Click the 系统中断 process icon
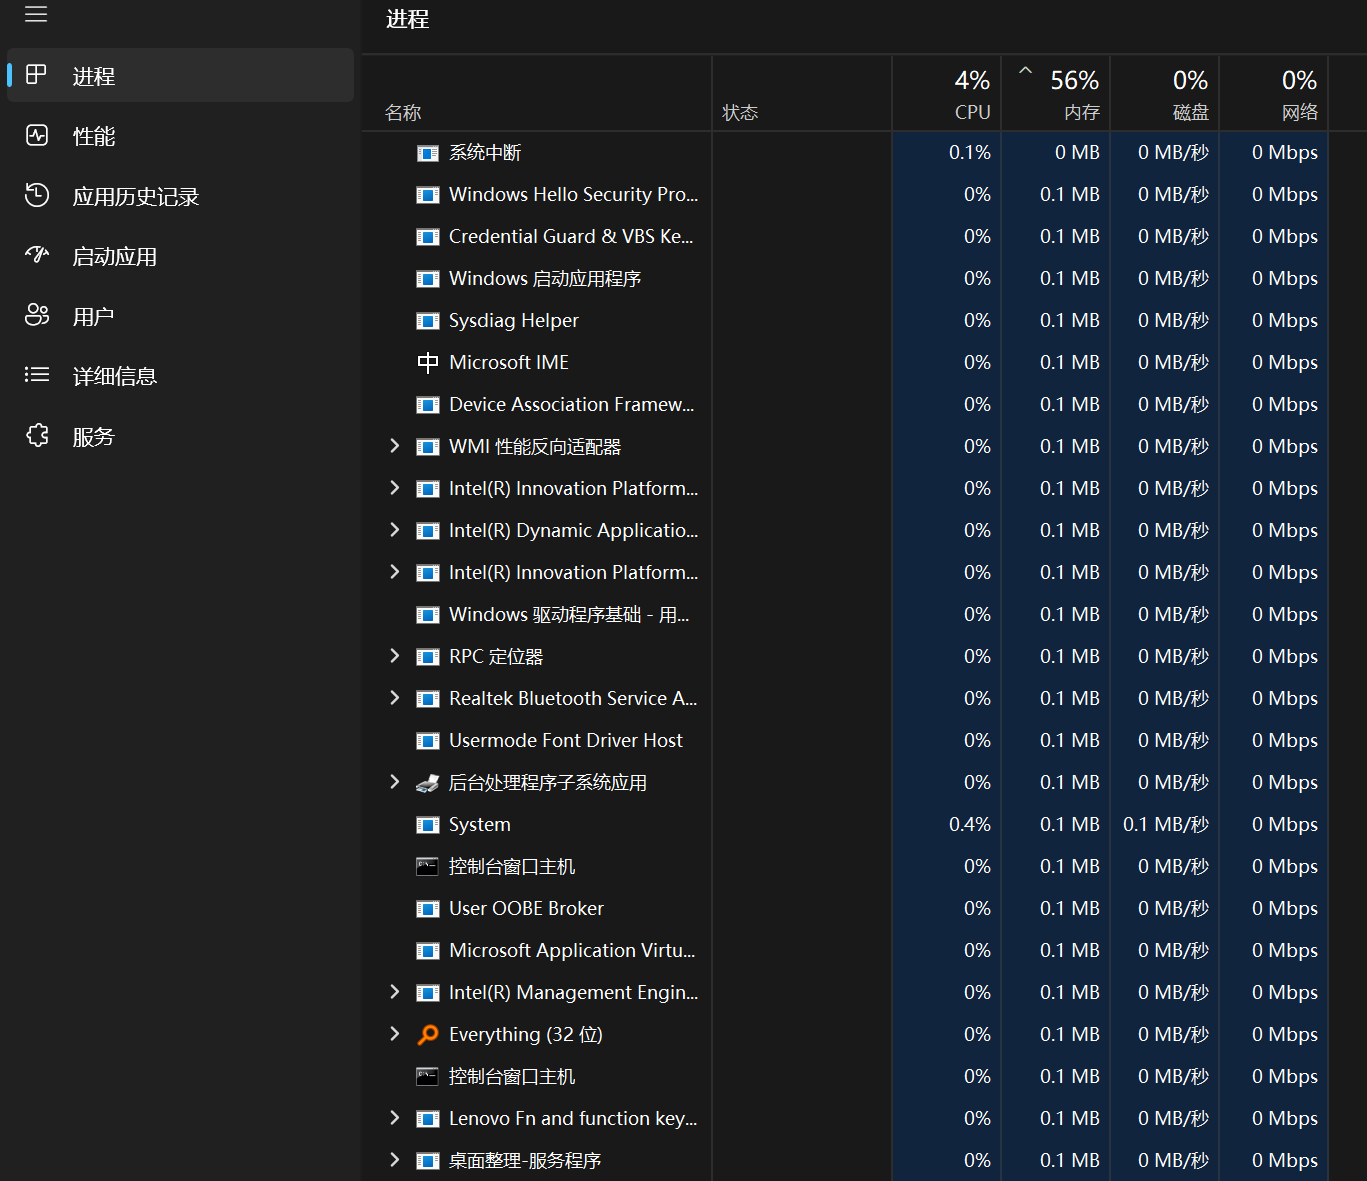Image resolution: width=1367 pixels, height=1181 pixels. 428,153
